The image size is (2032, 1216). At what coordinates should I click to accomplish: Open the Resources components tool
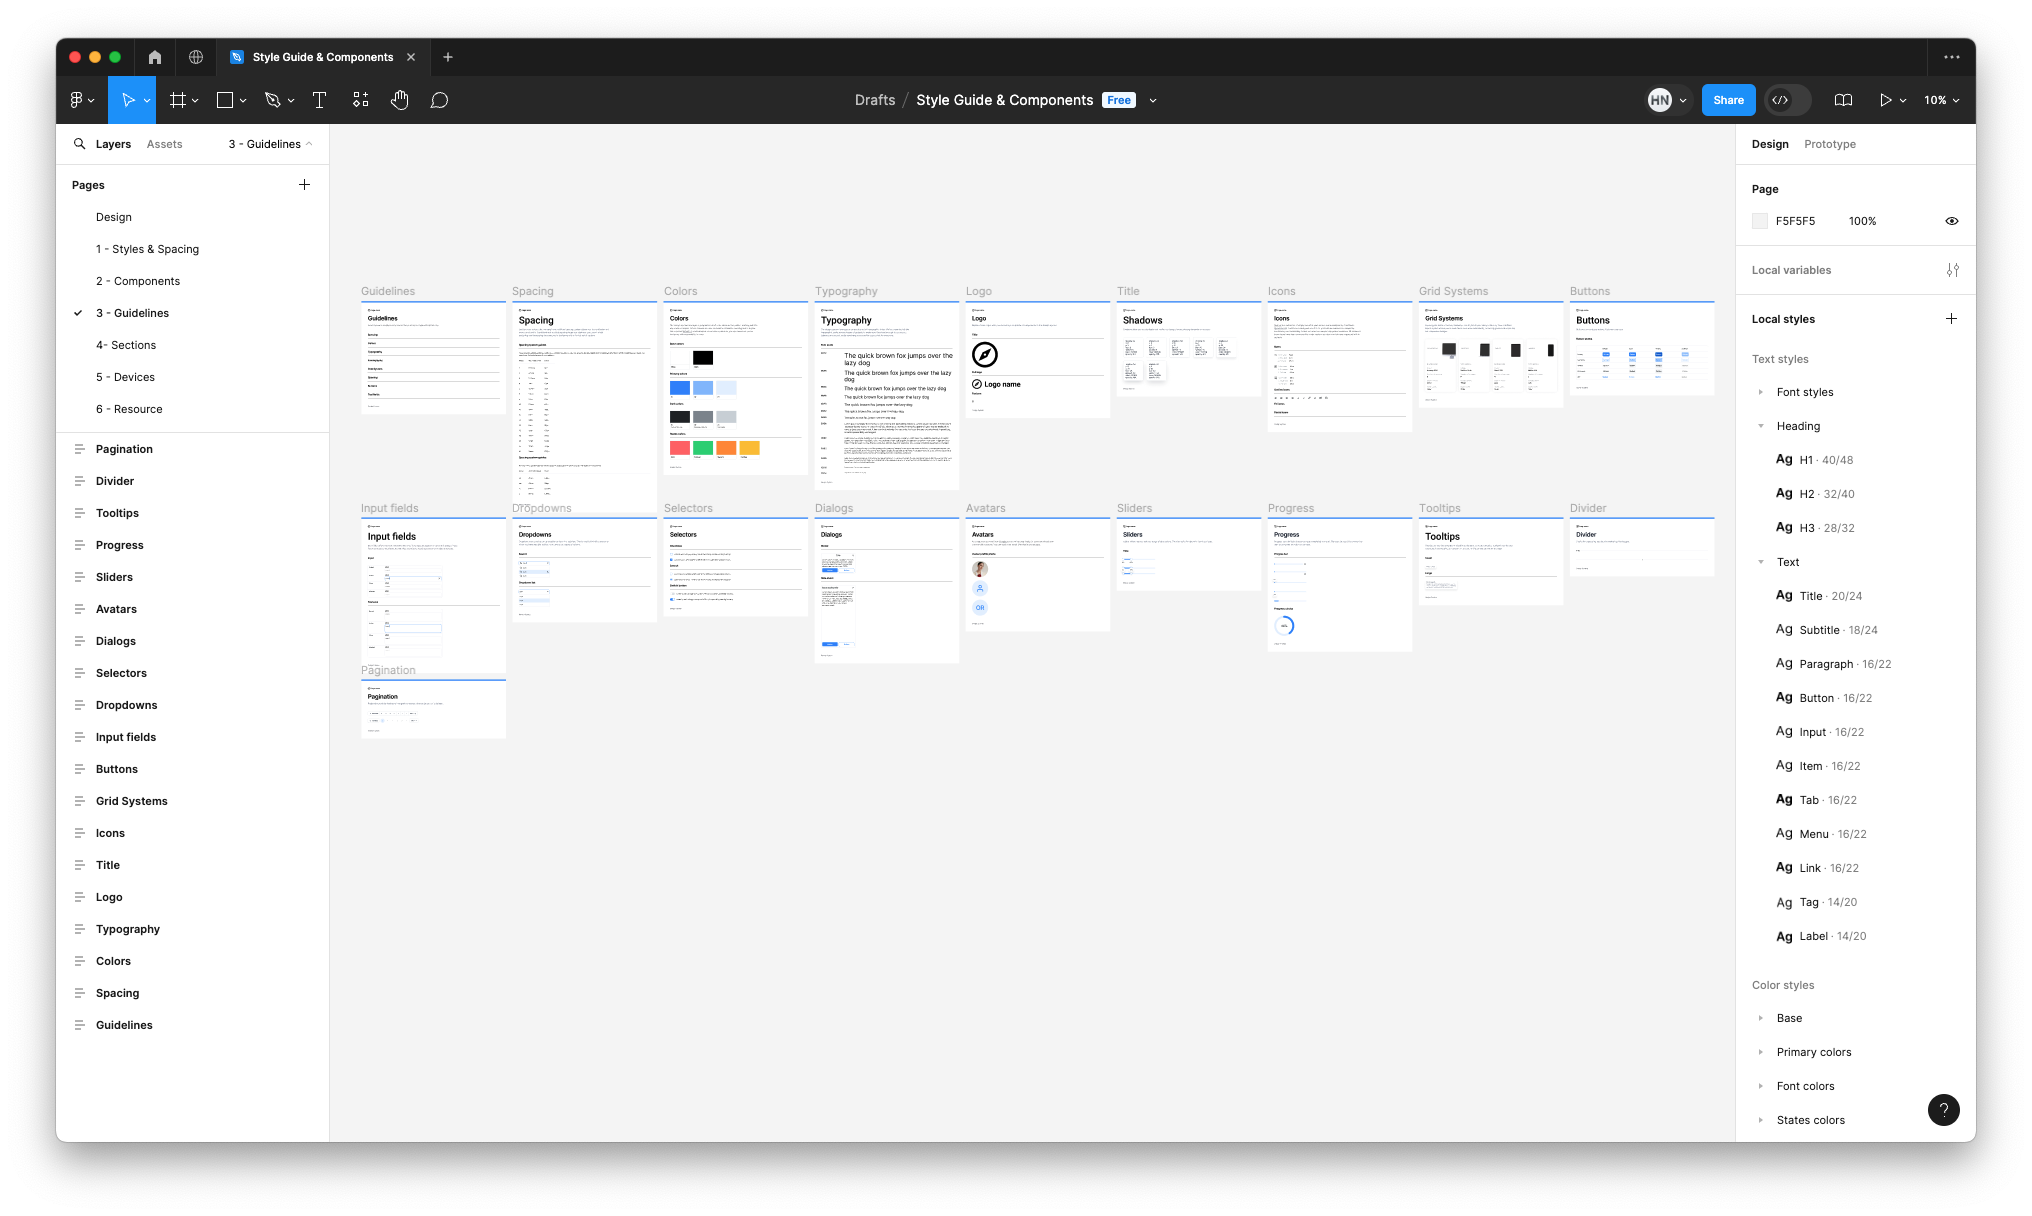coord(361,100)
